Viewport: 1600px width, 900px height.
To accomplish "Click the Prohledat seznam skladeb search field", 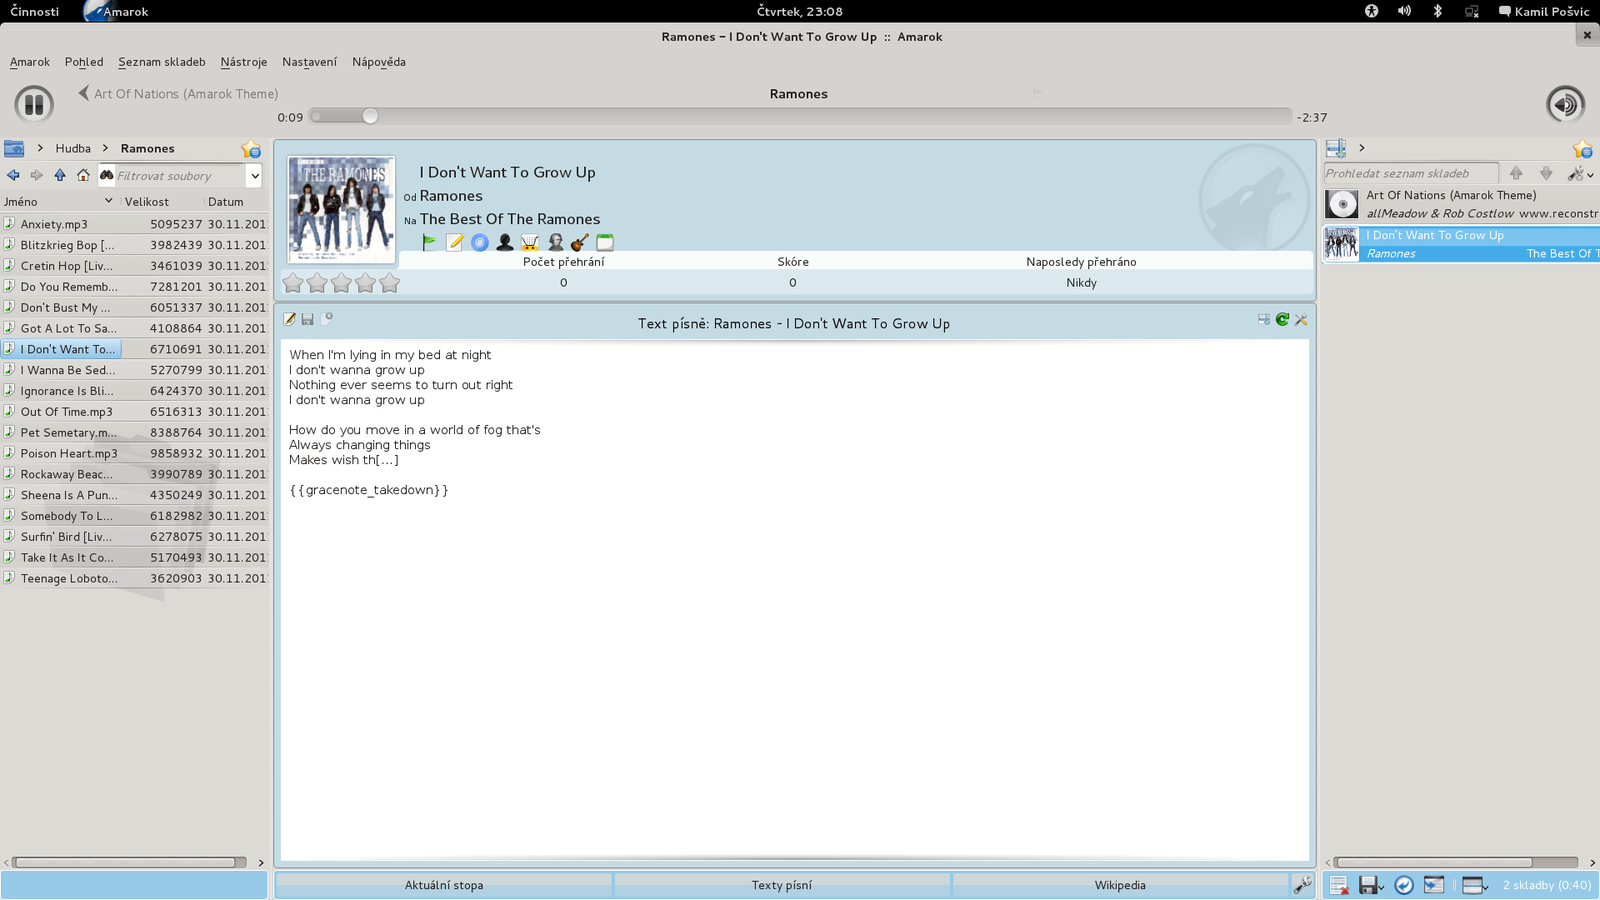I will tap(1411, 173).
